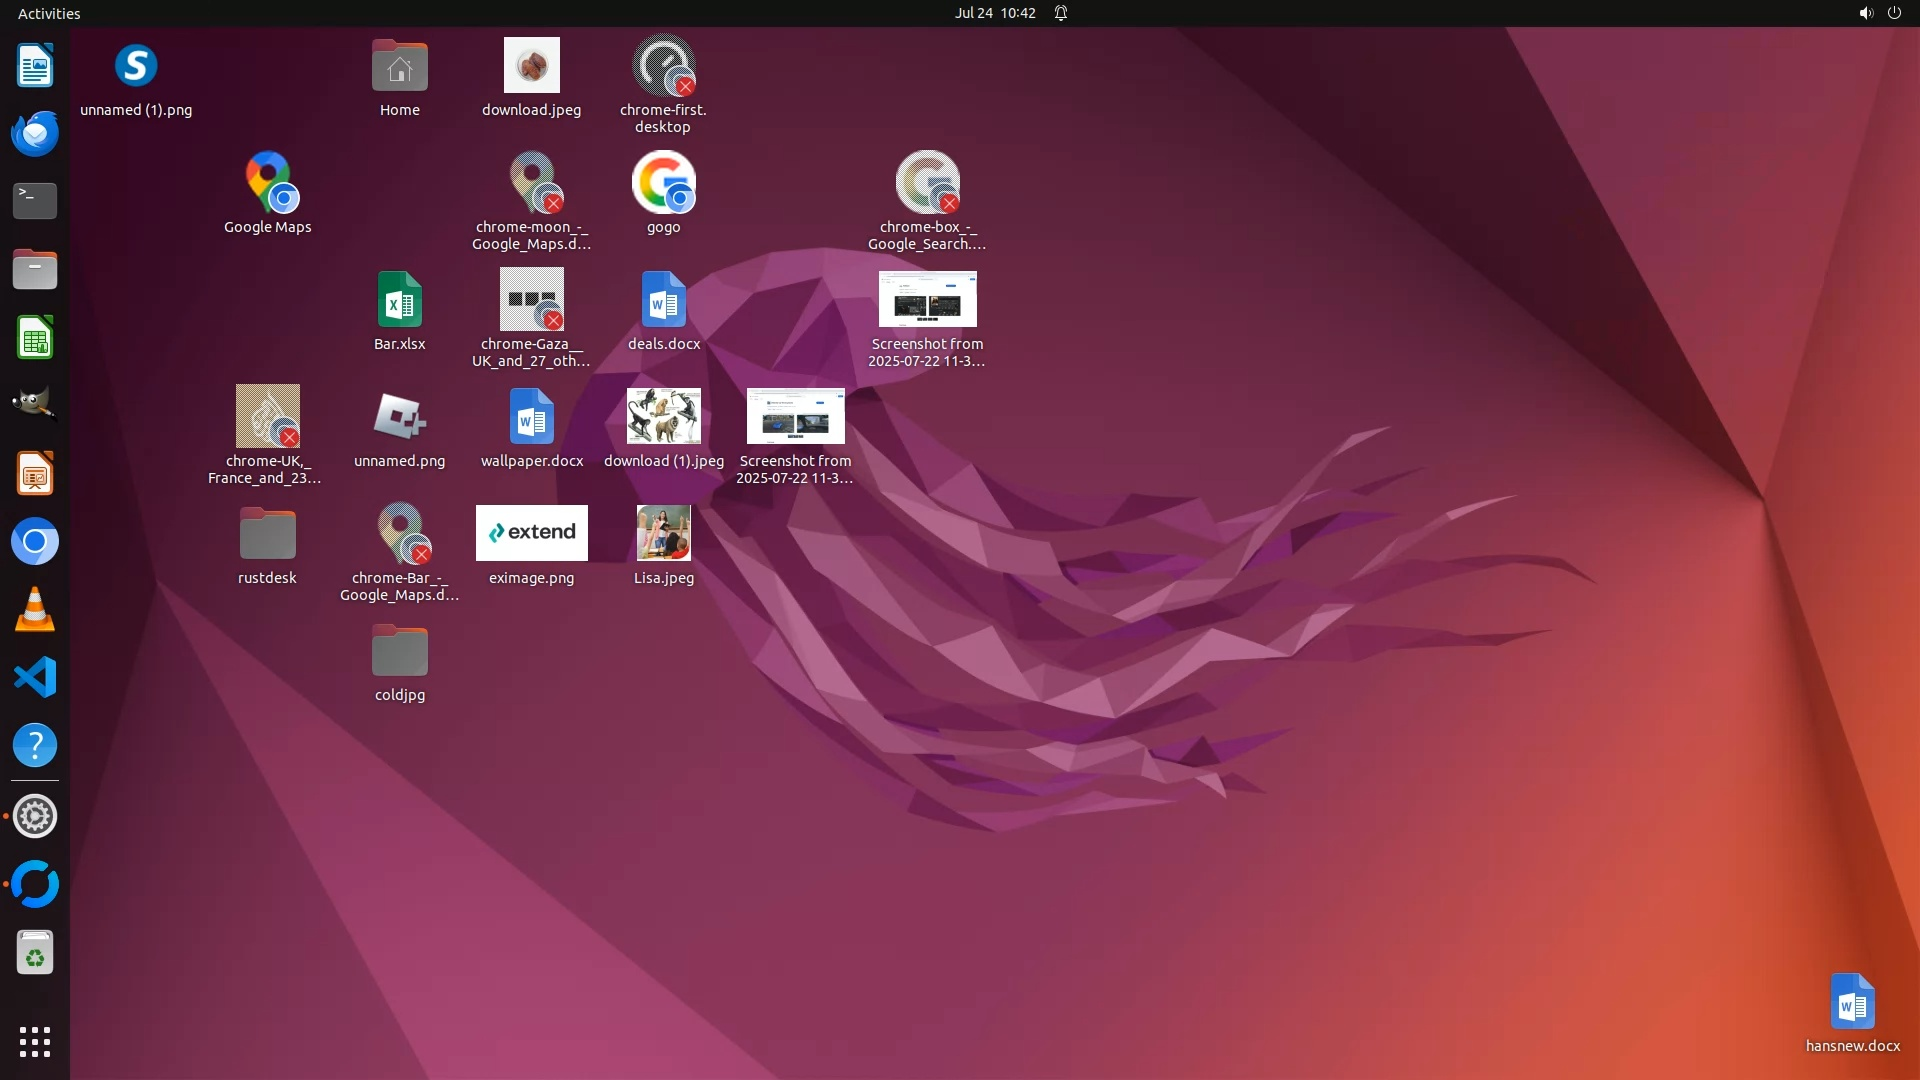Open the Terminal dock icon

click(x=35, y=201)
